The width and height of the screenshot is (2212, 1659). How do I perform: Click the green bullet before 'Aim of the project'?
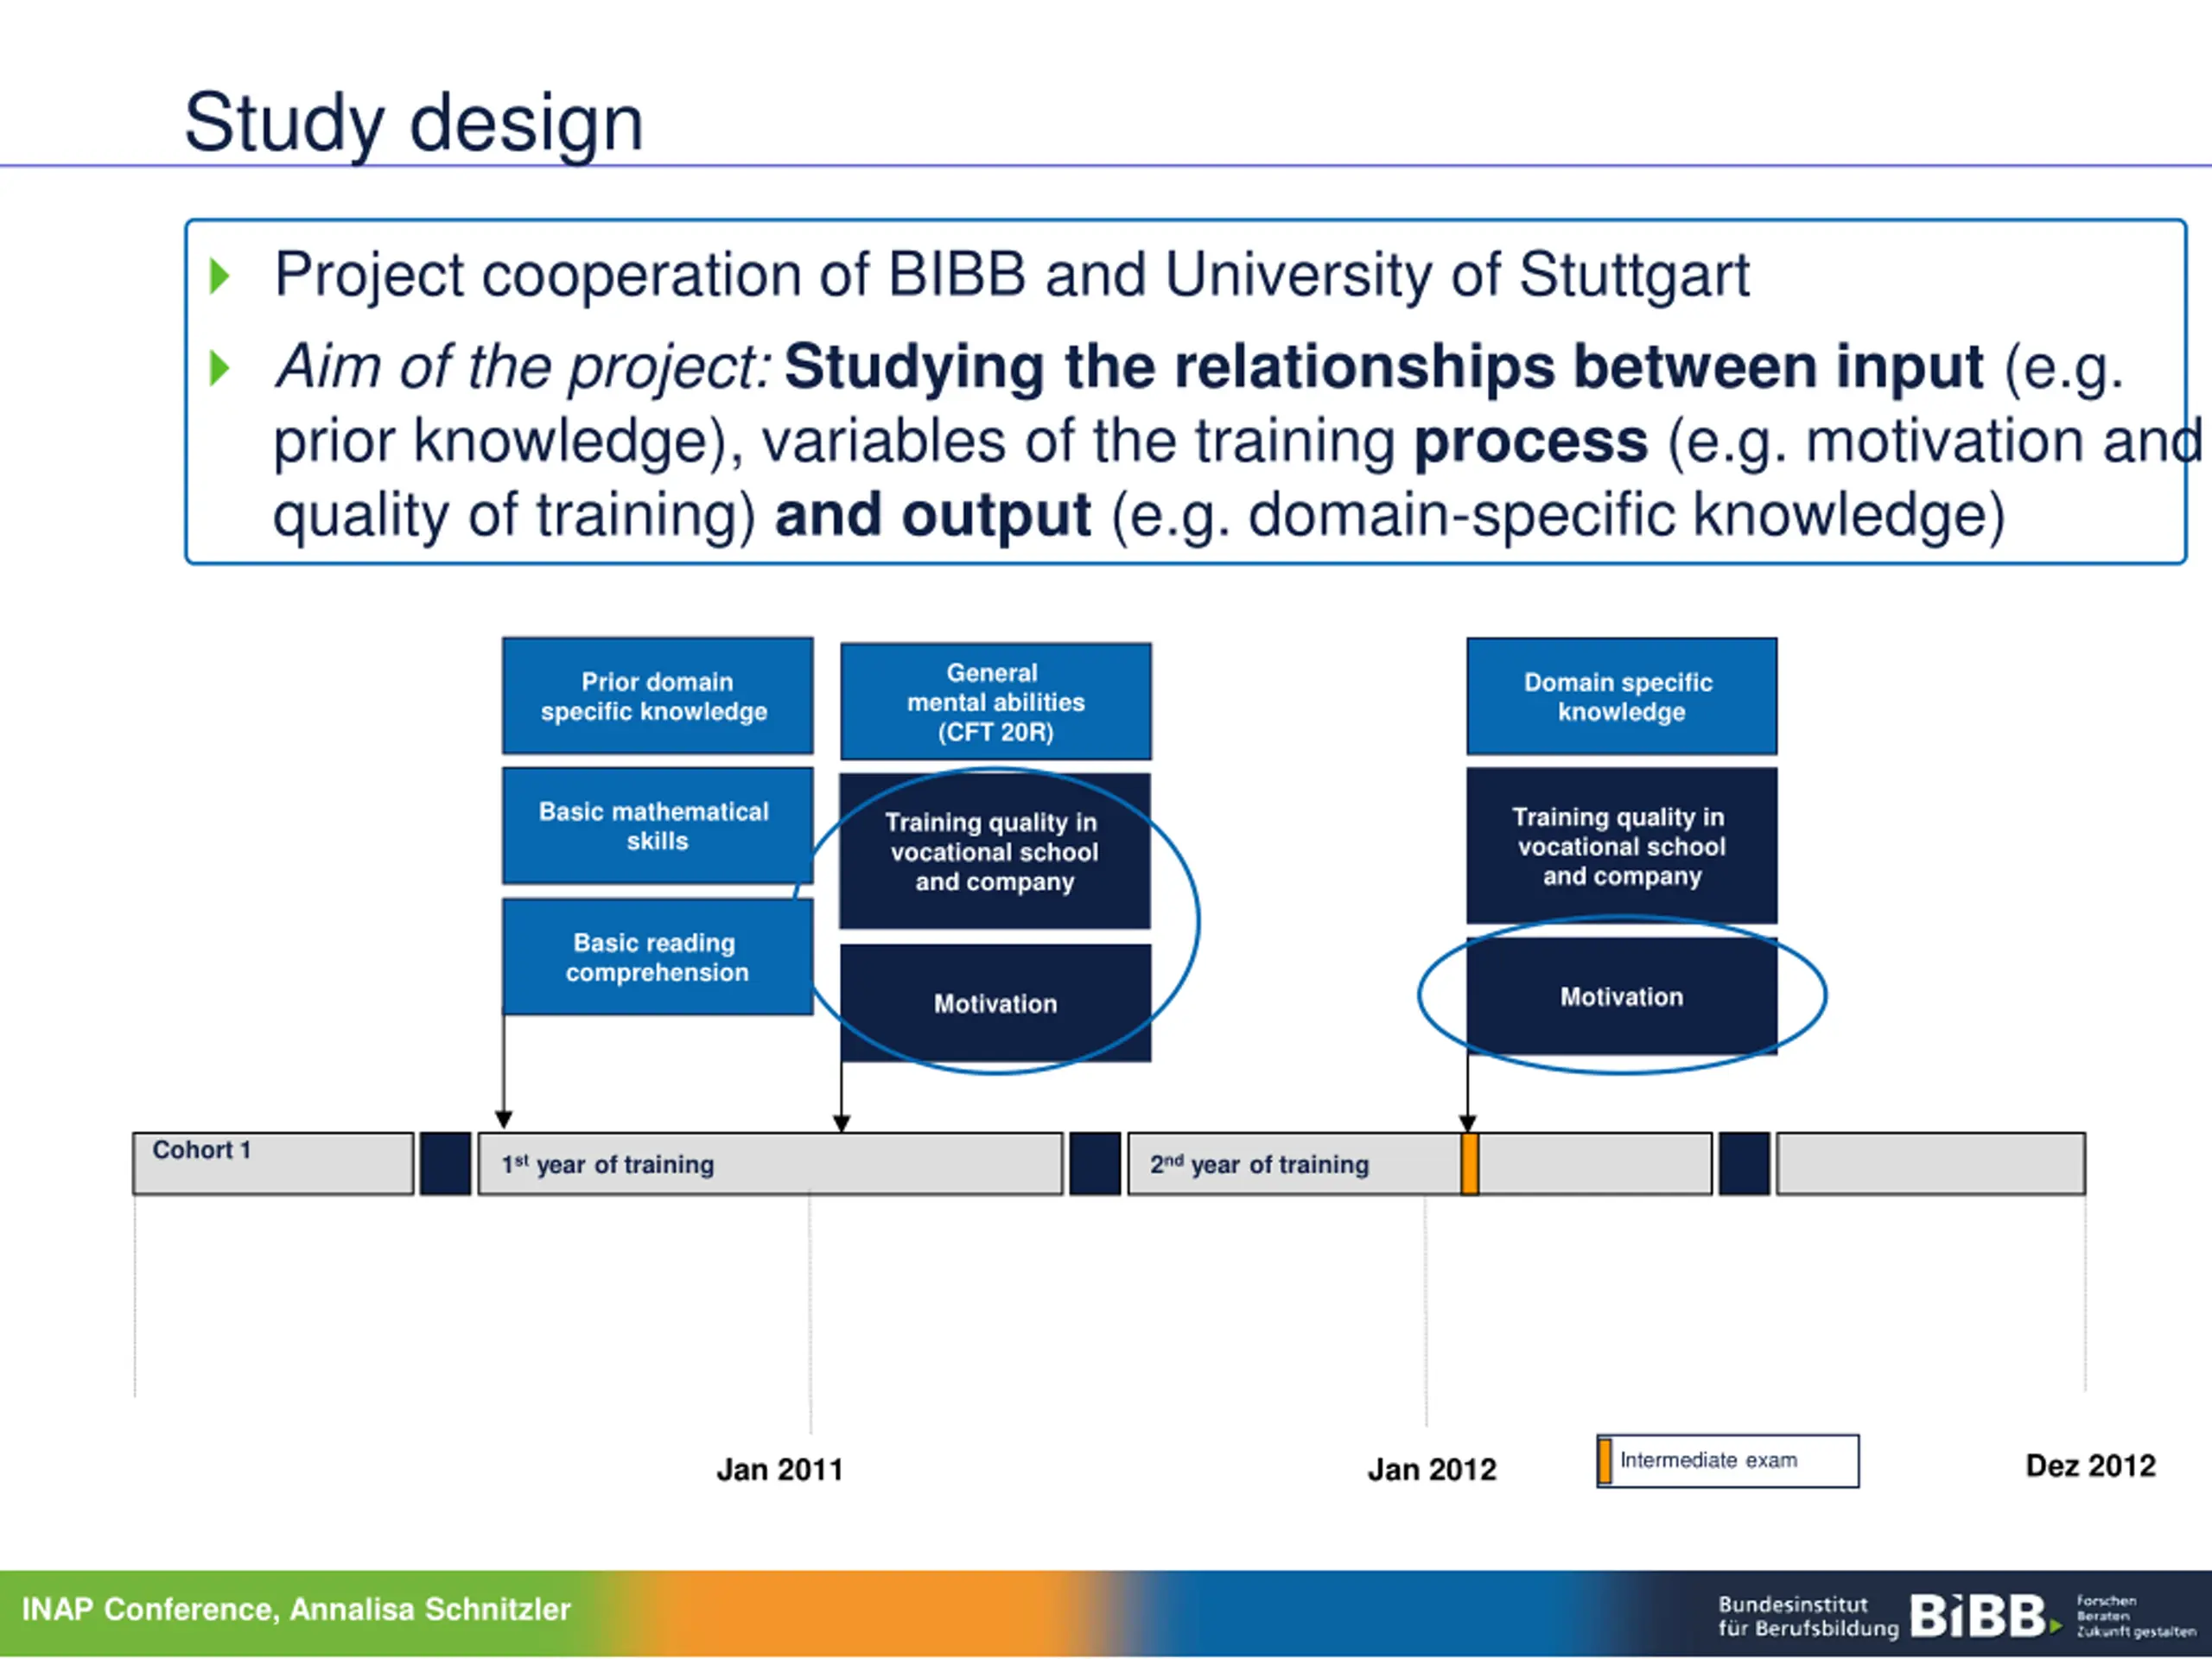click(x=220, y=368)
